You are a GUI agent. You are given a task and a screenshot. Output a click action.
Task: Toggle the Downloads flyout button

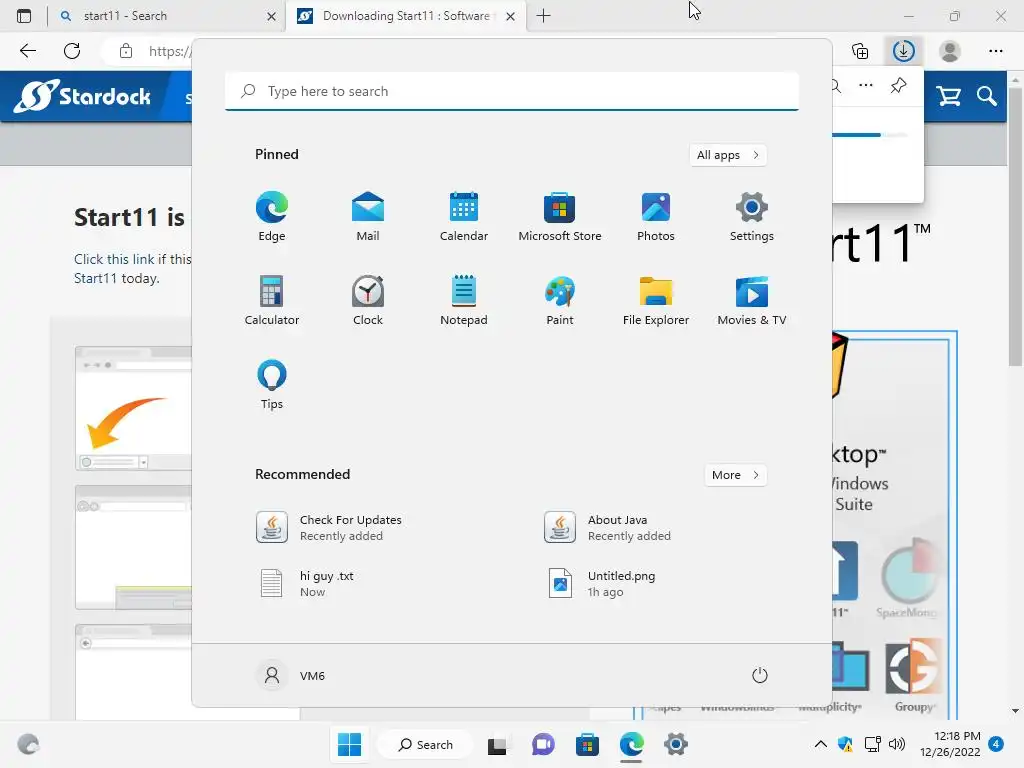point(904,51)
